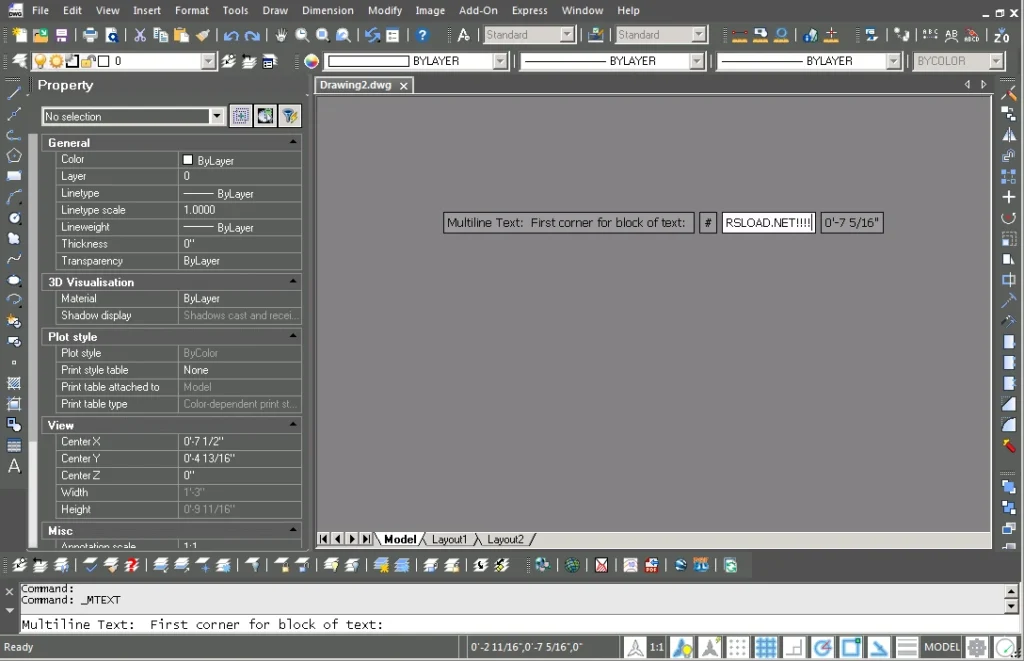Click the Mirror tool in right toolbar

pyautogui.click(x=1009, y=135)
